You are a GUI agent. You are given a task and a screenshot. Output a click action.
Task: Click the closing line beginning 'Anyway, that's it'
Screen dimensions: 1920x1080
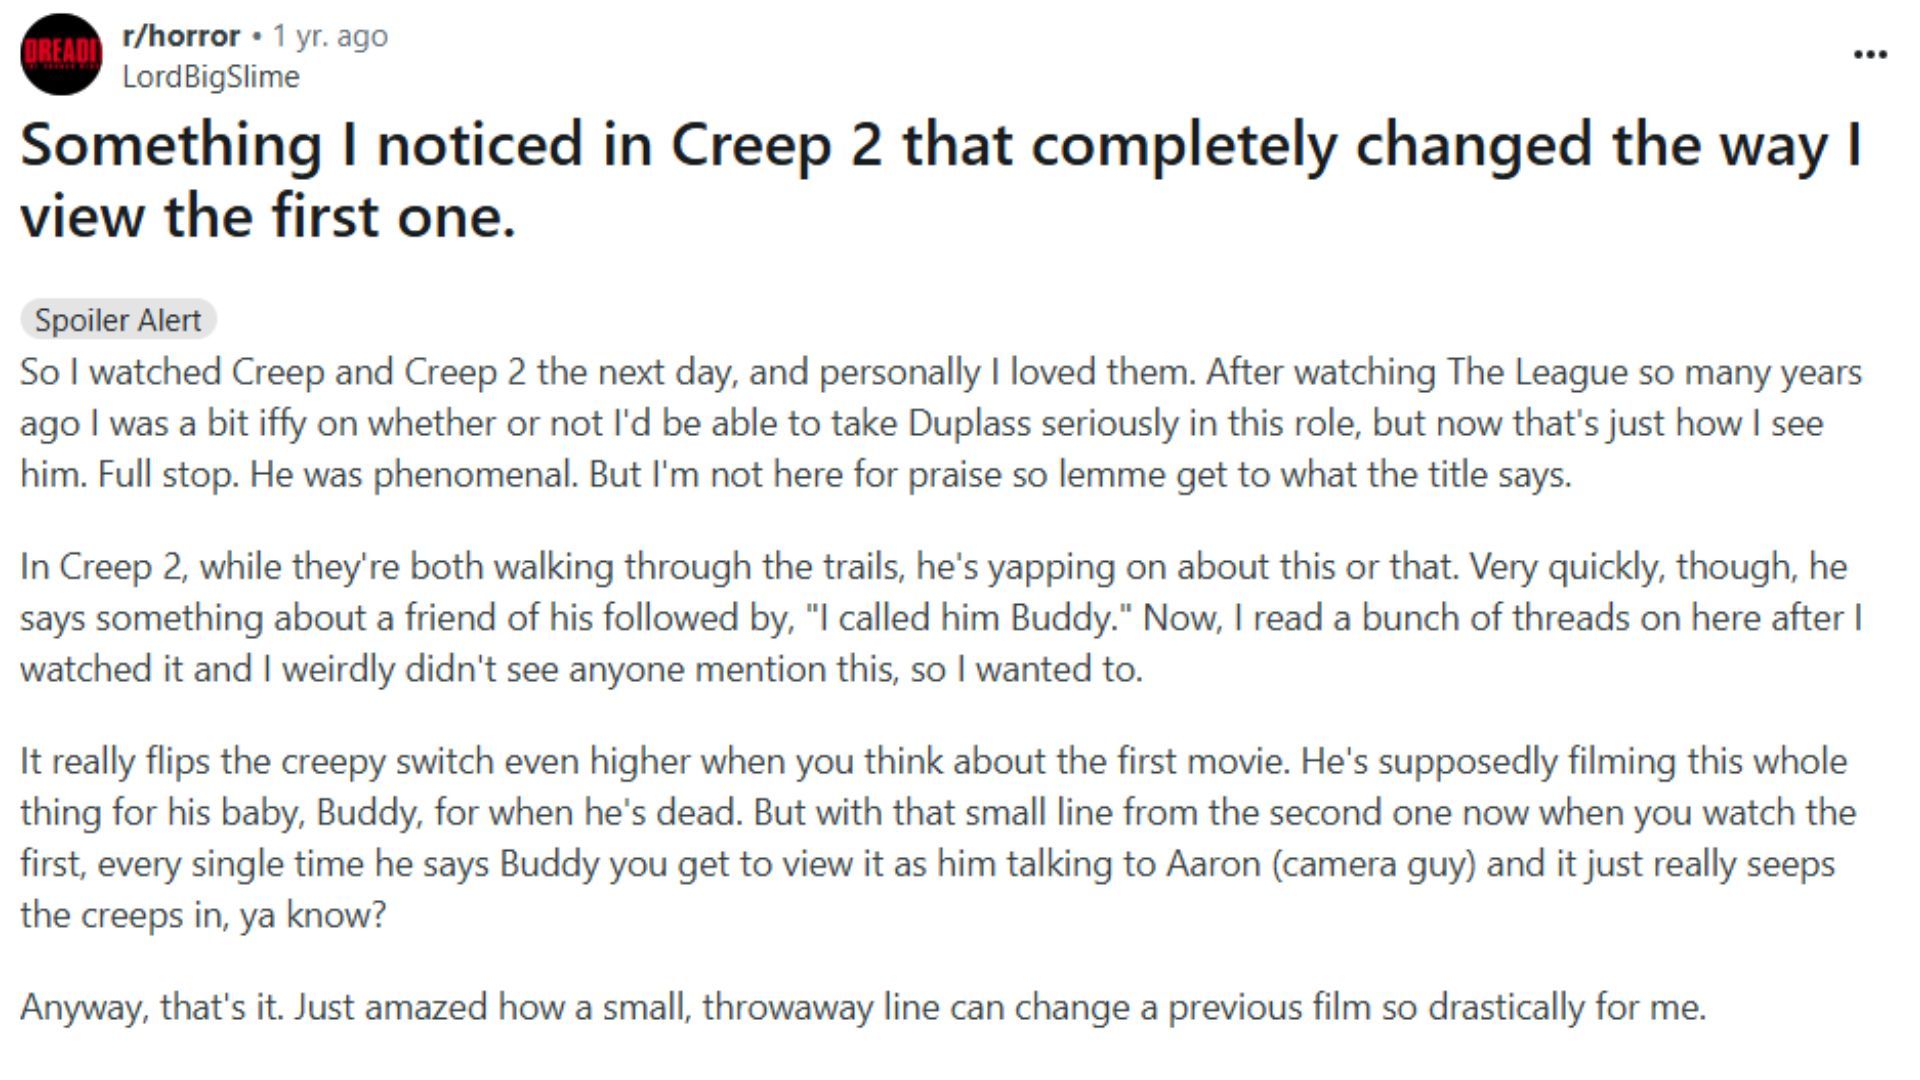pos(862,1006)
